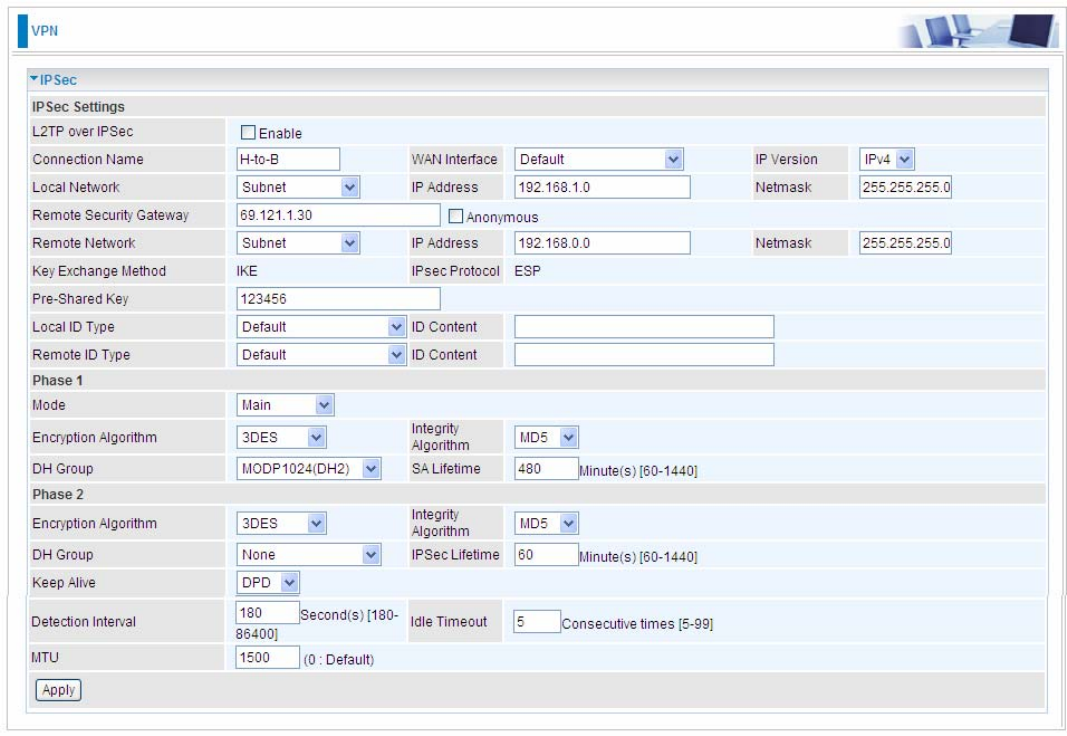Open the Remote ID Type dropdown

321,354
